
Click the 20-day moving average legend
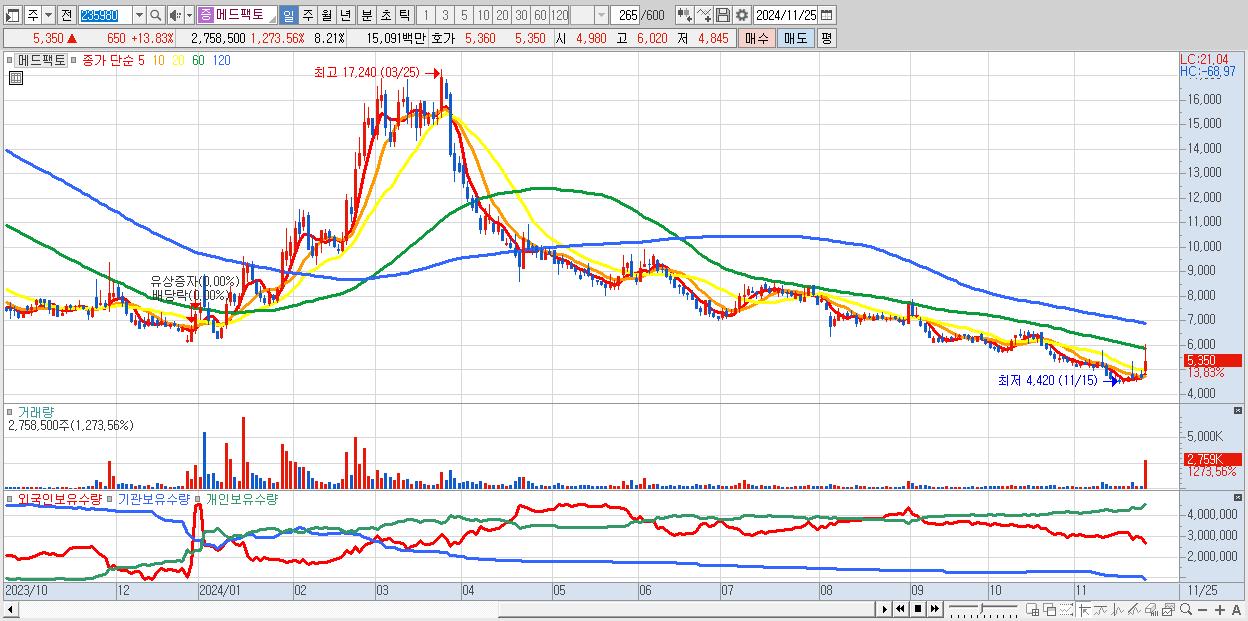pyautogui.click(x=178, y=61)
